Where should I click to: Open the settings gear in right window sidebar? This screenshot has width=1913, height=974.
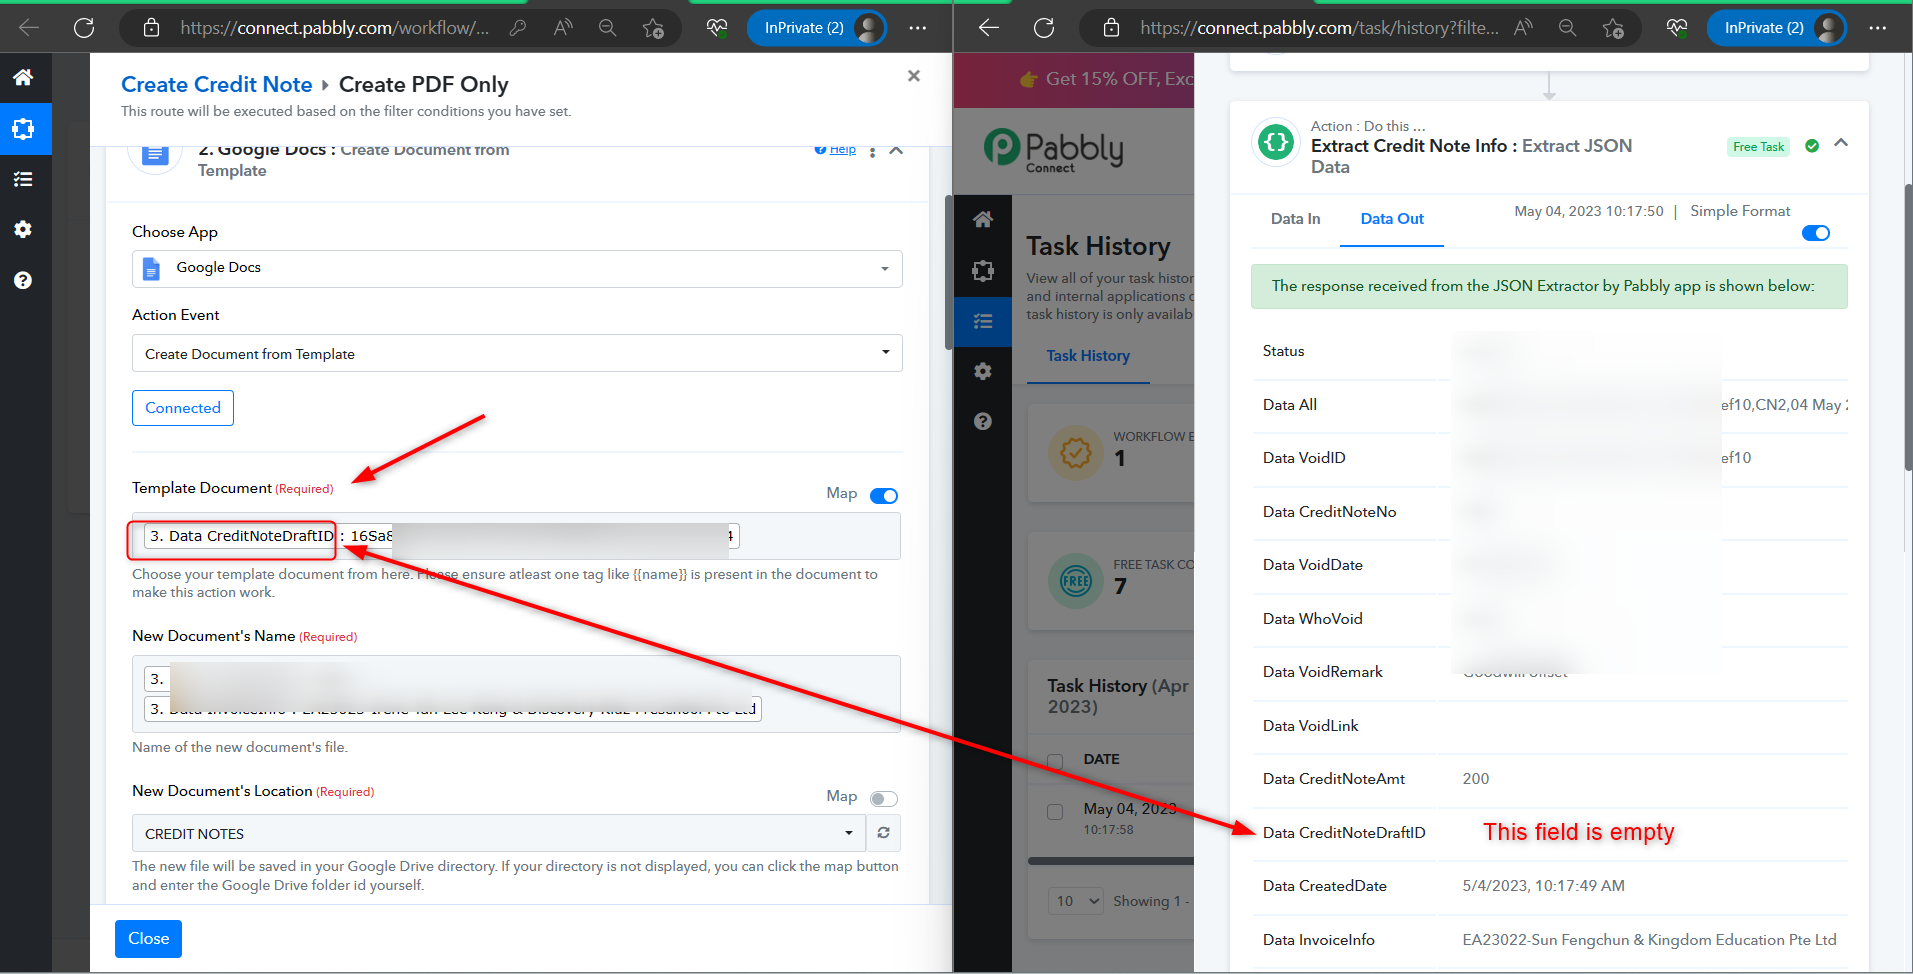983,371
